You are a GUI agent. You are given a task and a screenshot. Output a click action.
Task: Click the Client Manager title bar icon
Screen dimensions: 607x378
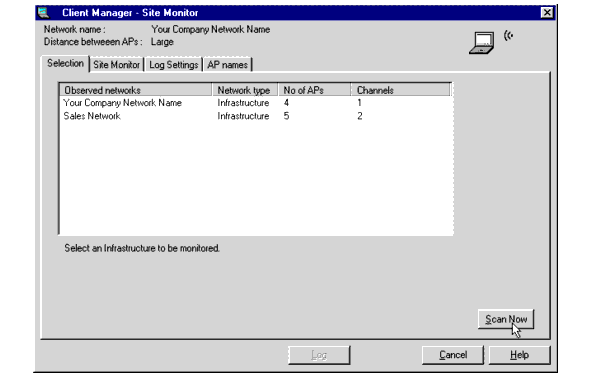click(44, 13)
